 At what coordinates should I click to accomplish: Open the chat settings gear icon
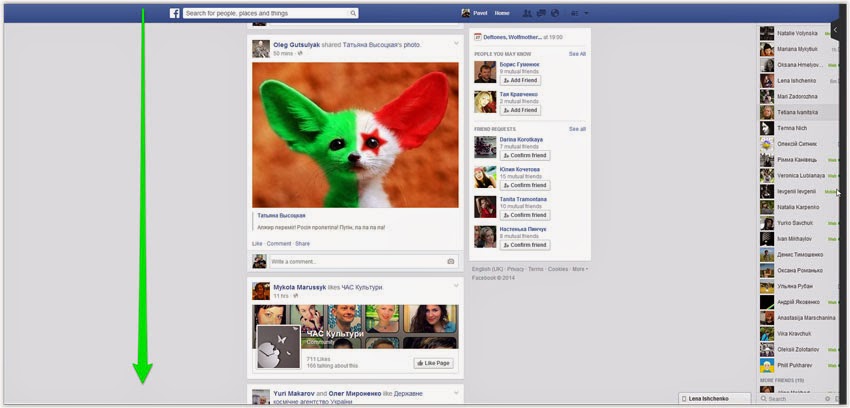(x=827, y=399)
